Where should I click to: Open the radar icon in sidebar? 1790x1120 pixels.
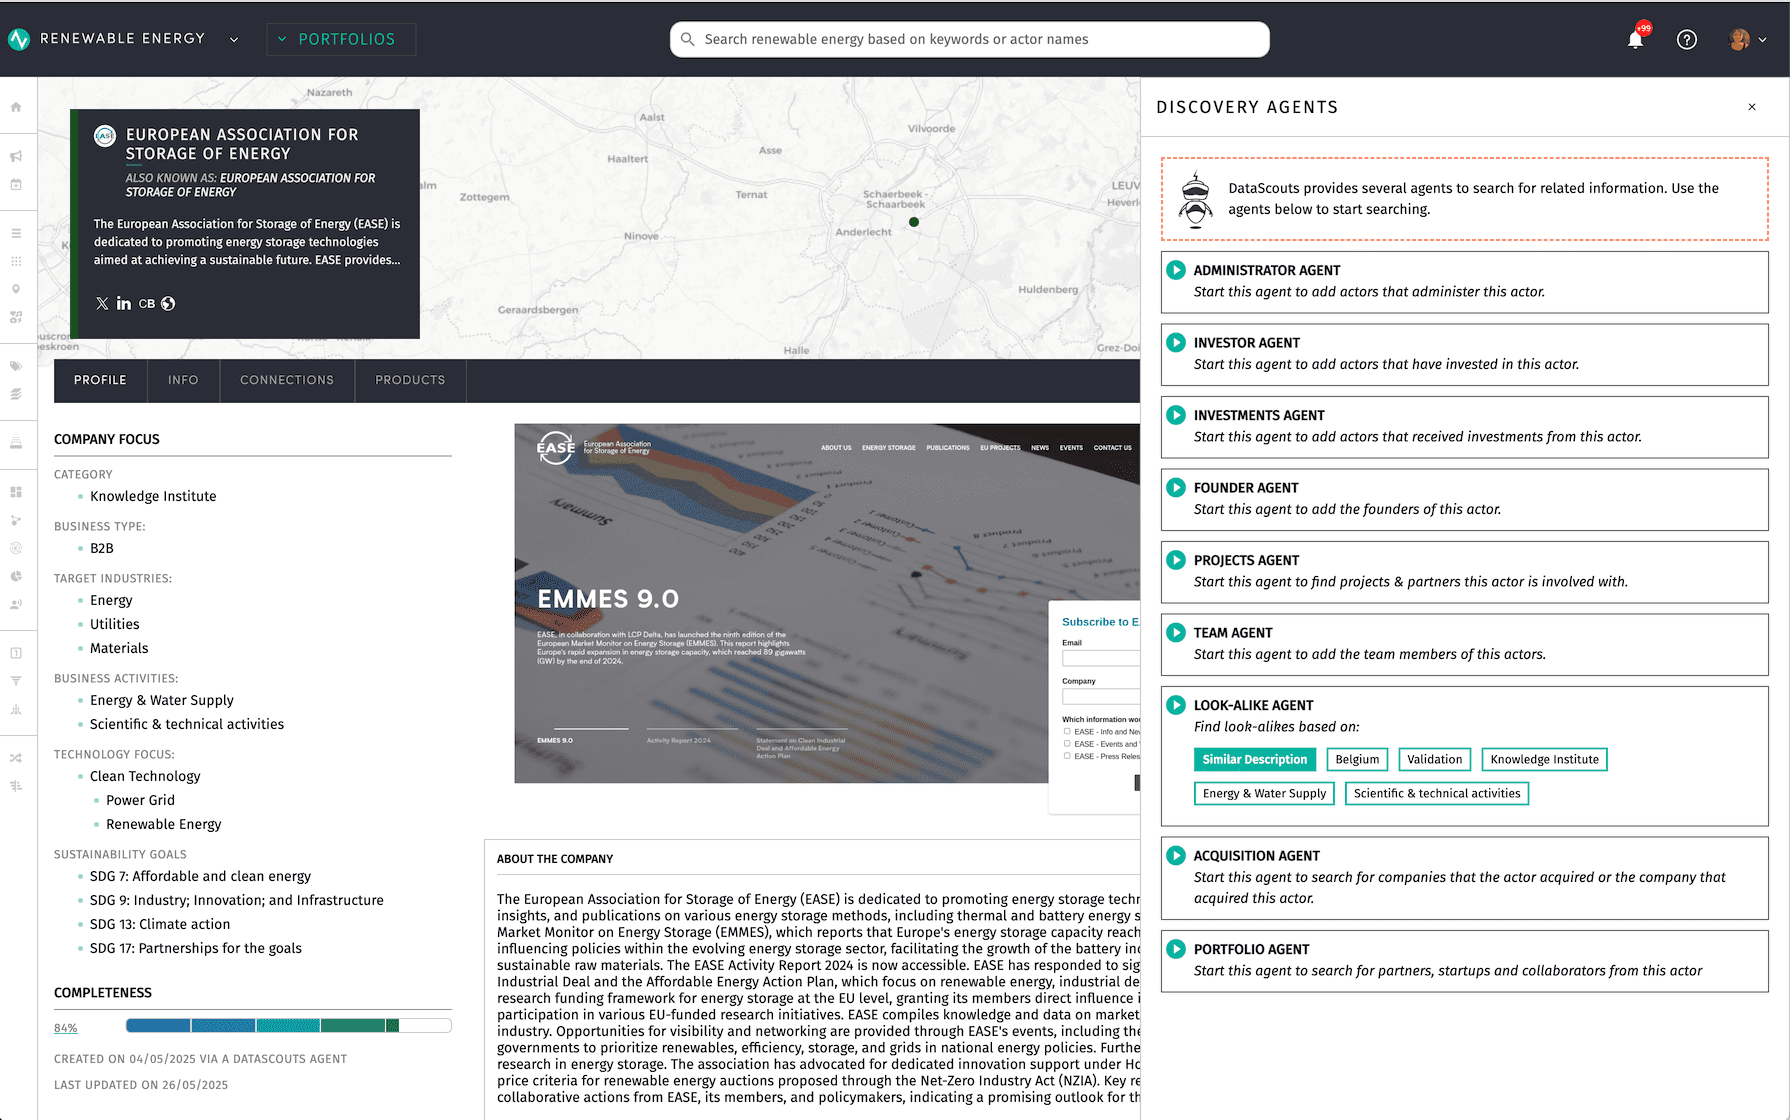click(x=16, y=548)
